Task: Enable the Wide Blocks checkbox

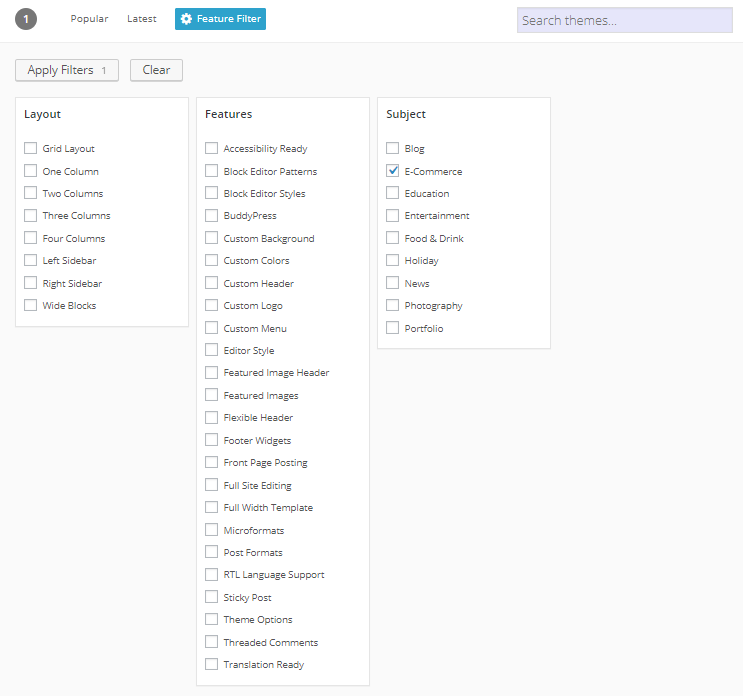Action: (31, 306)
